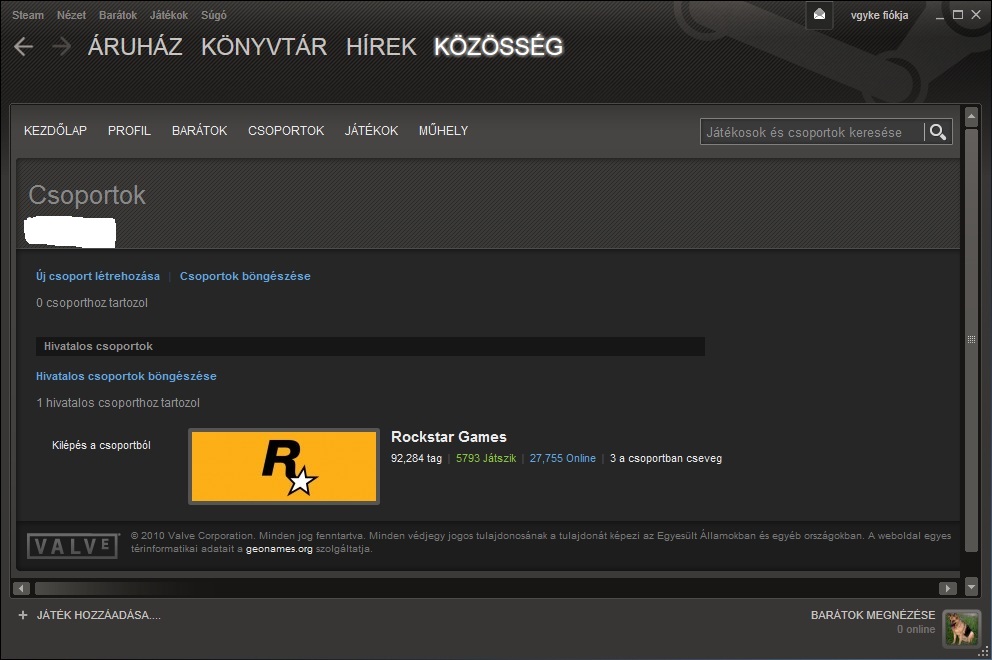Click the scroll up arrow
This screenshot has height=660, width=992.
coord(971,117)
